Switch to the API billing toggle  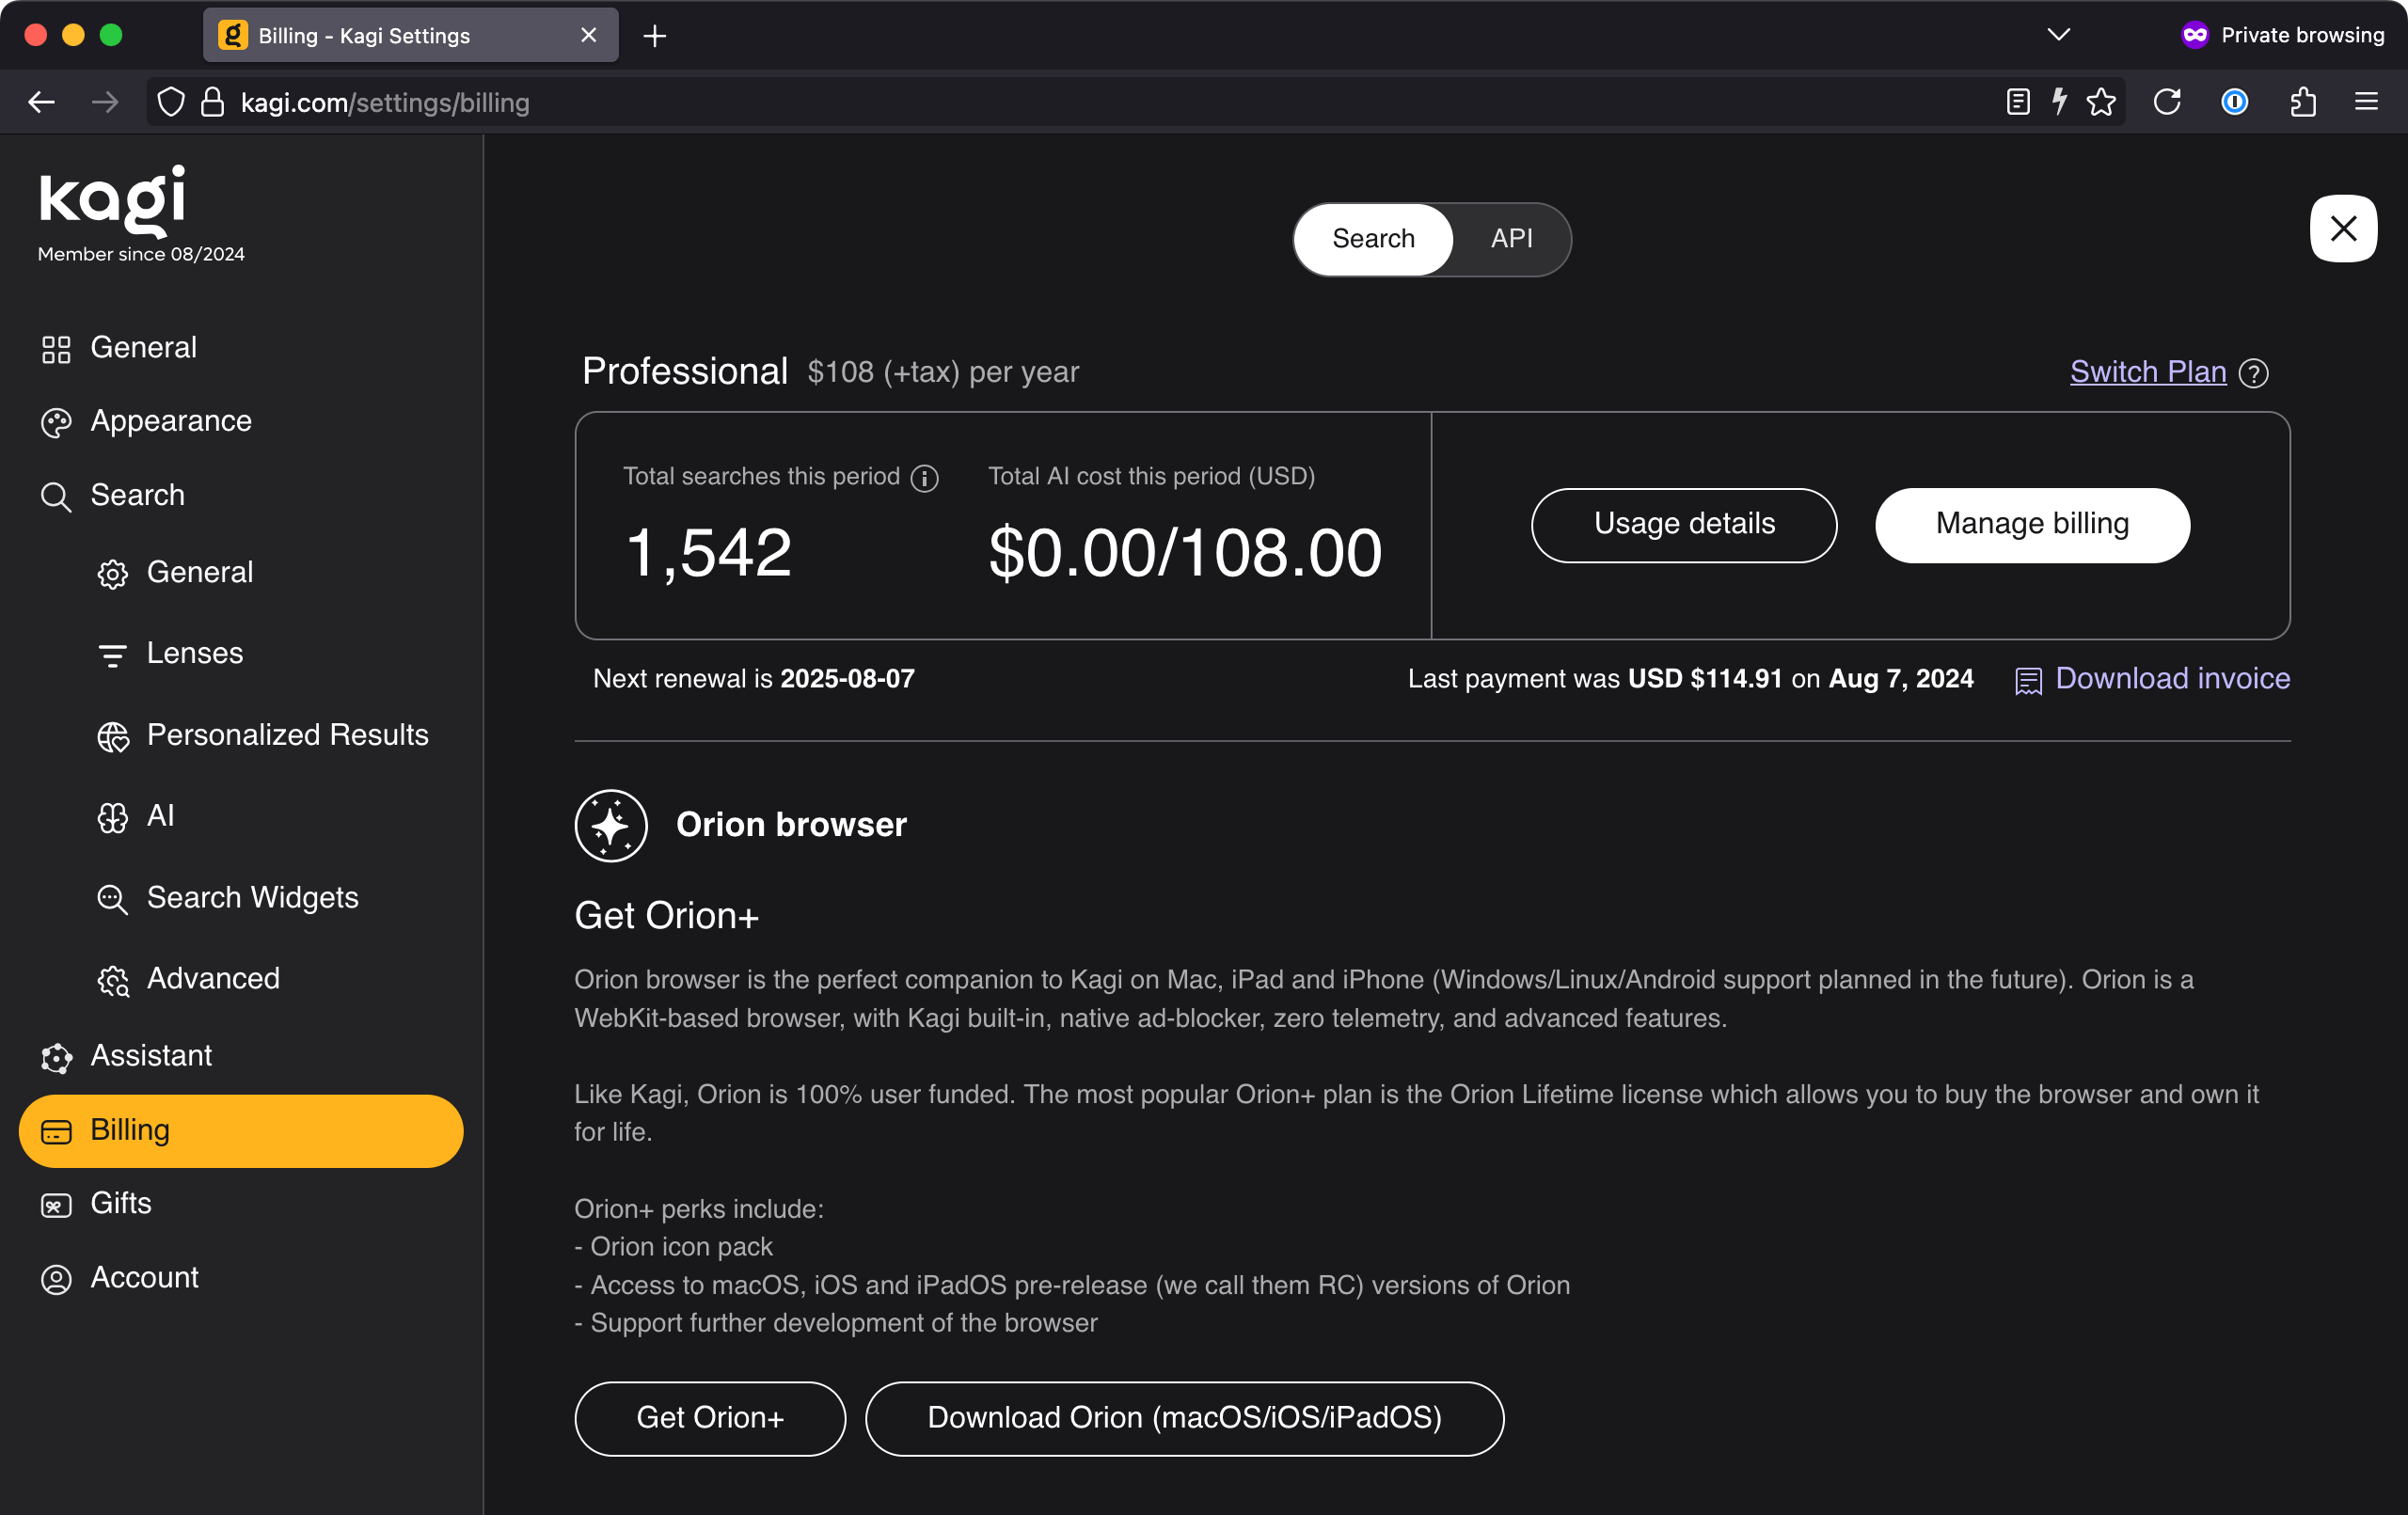1511,239
